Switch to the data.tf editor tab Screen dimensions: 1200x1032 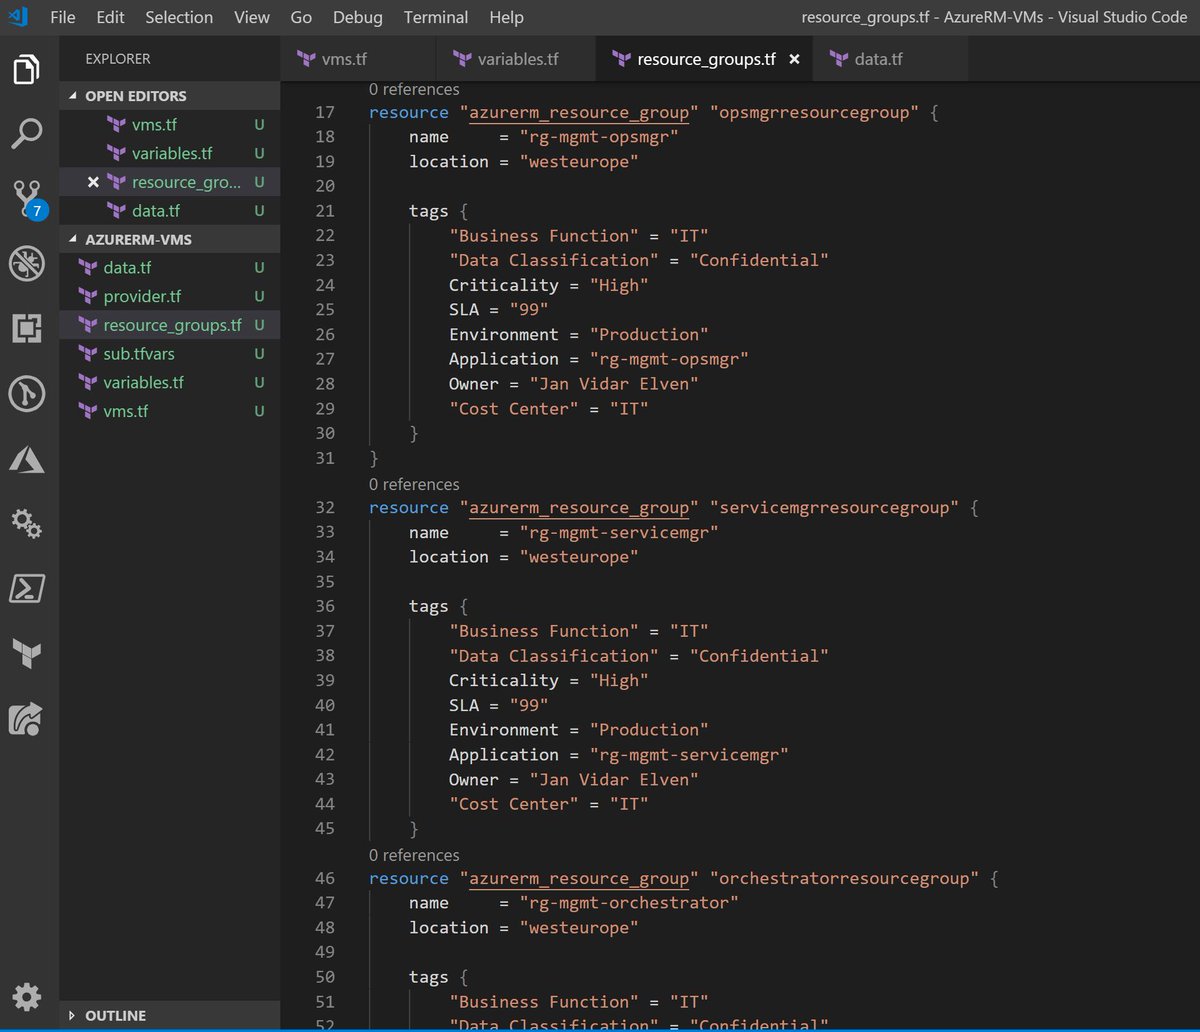(x=891, y=59)
